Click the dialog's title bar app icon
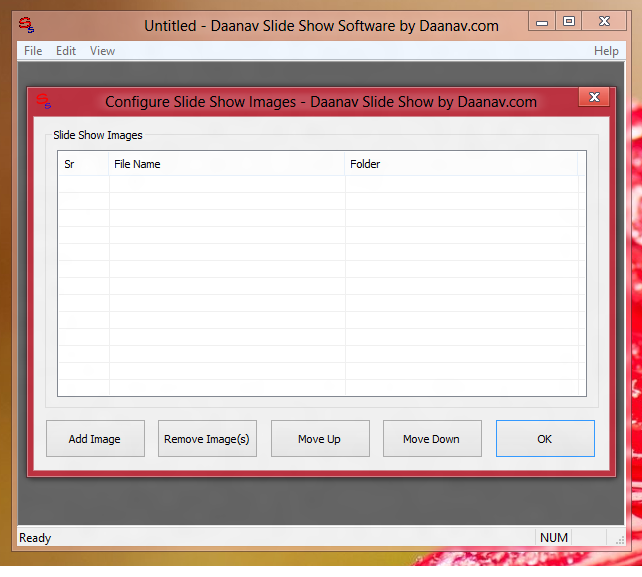 43,101
